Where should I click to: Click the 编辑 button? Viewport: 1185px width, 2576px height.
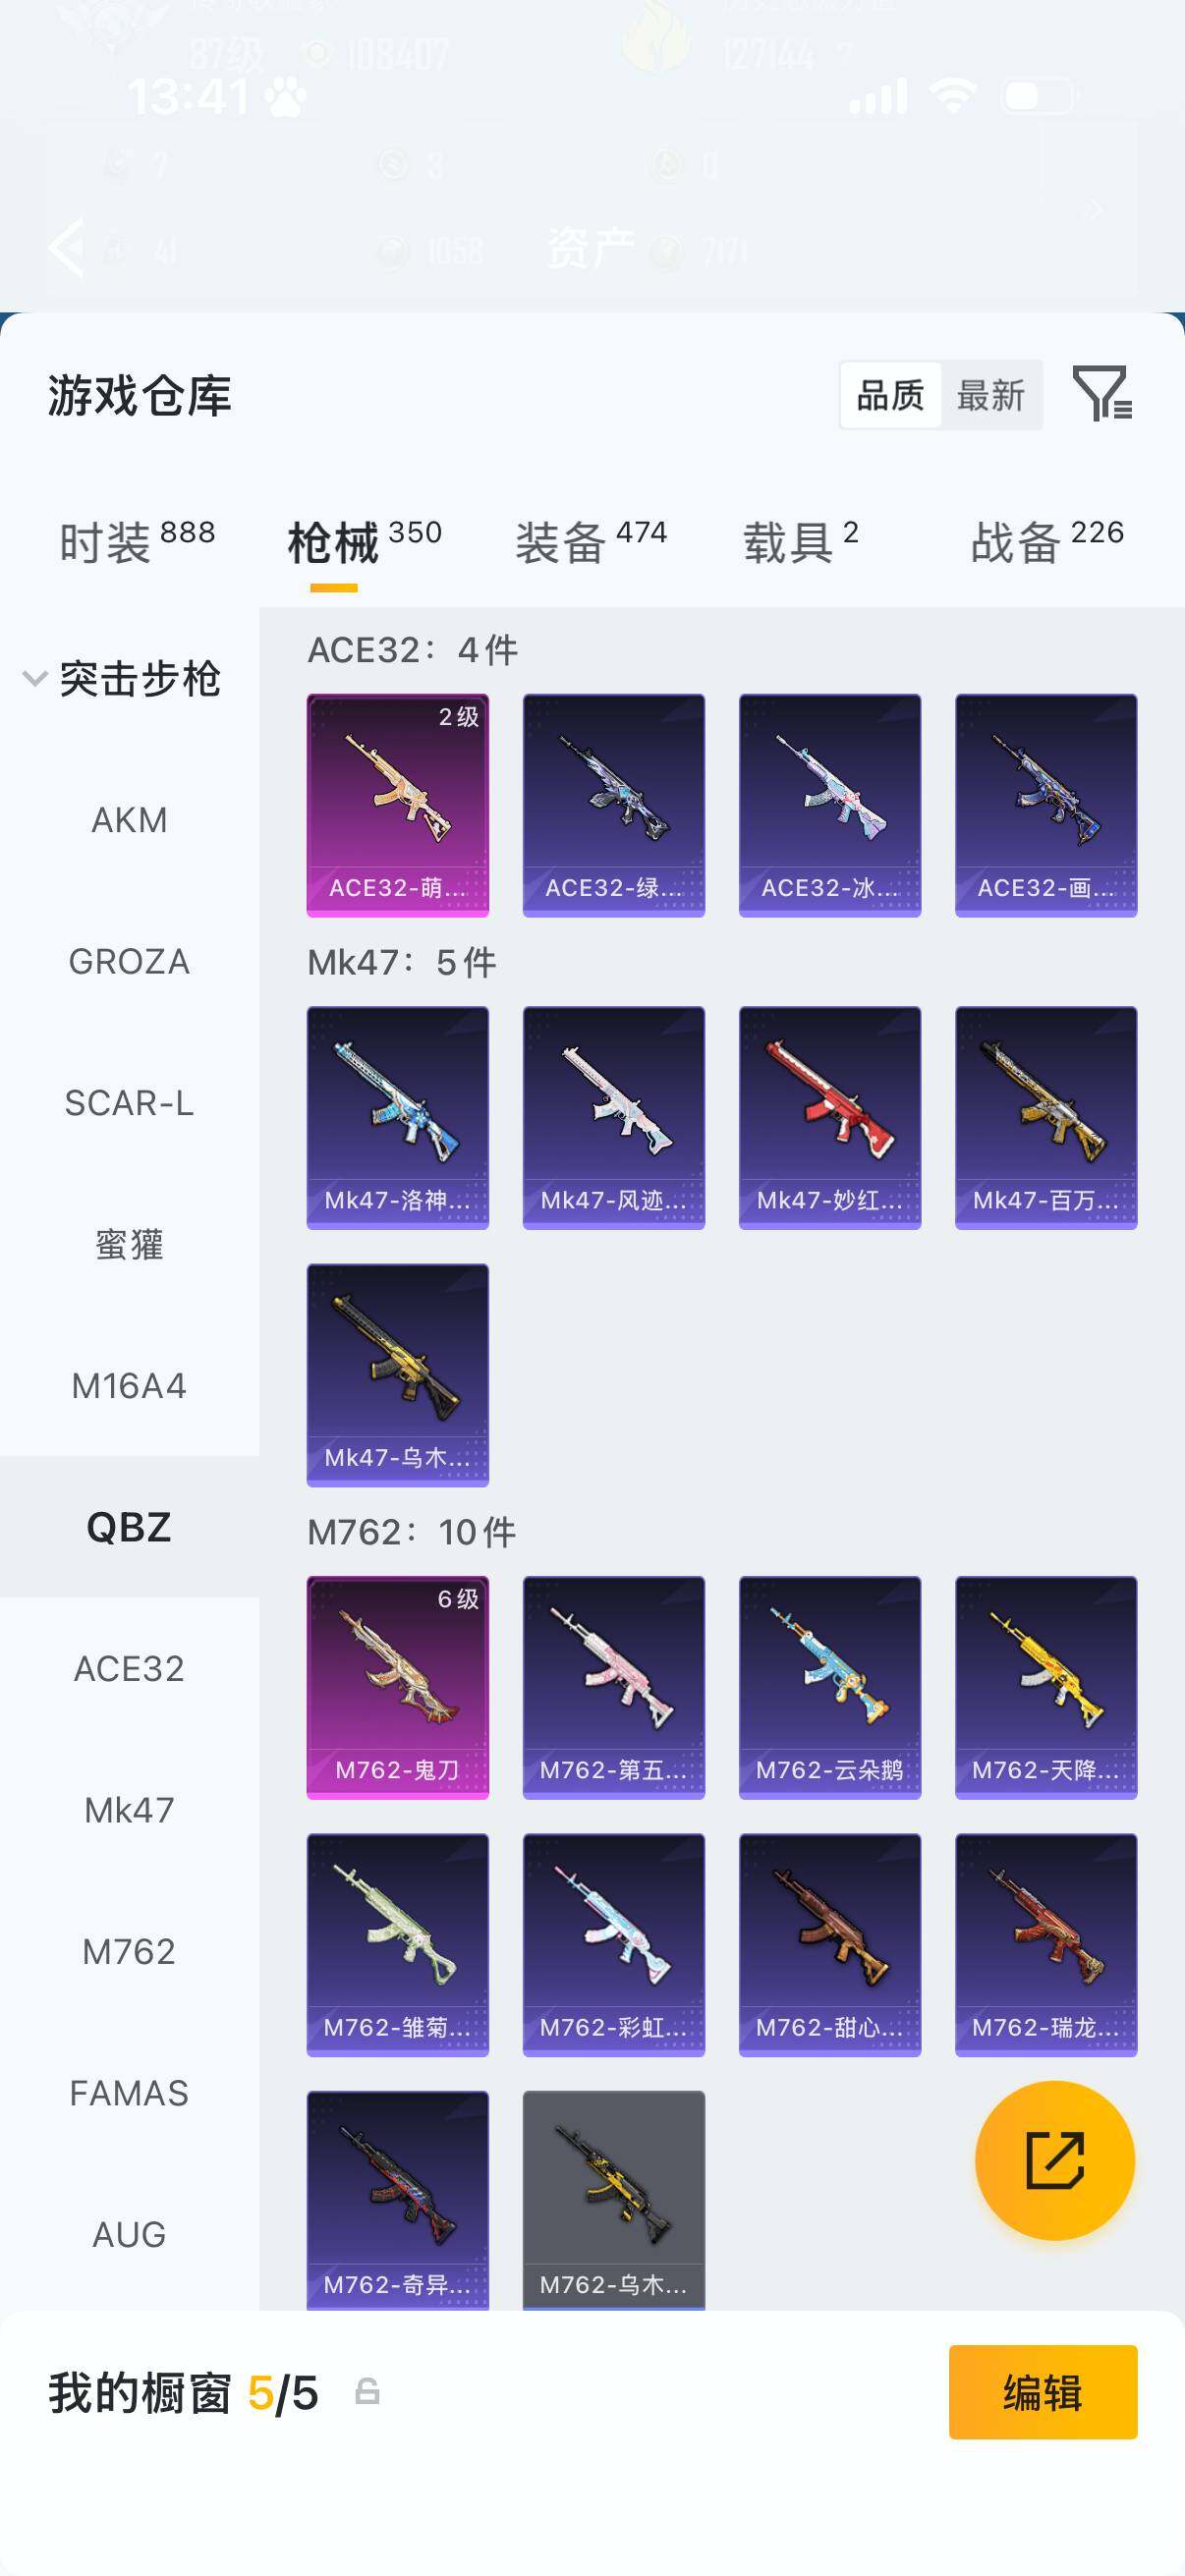(1042, 2392)
